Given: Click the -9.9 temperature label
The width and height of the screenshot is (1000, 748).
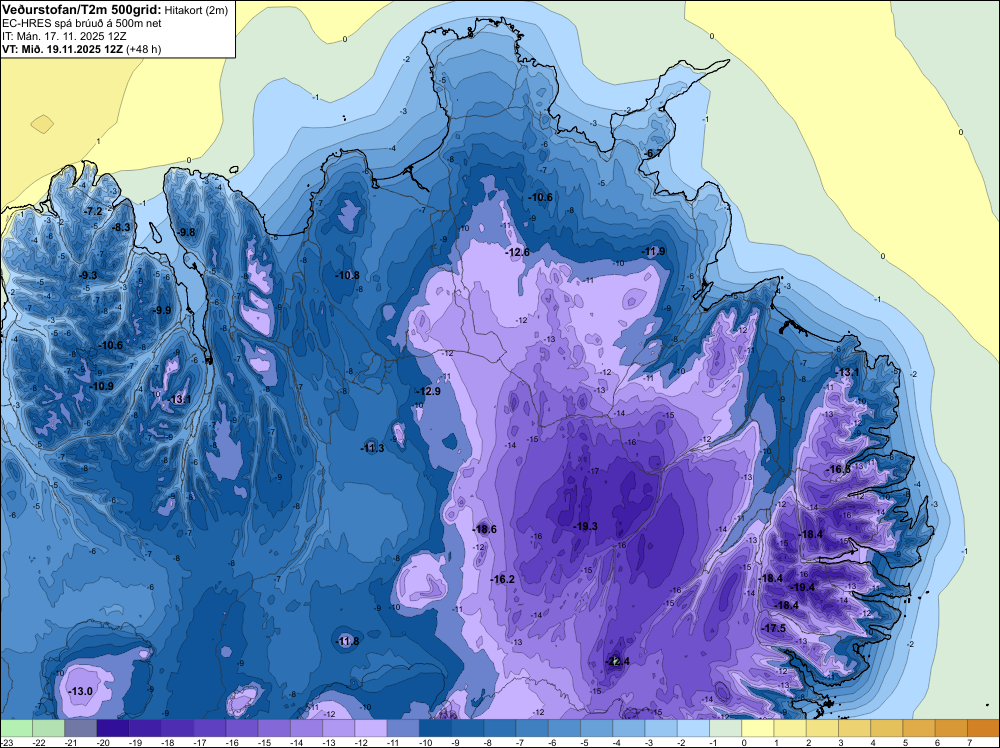Looking at the screenshot, I should [x=162, y=311].
